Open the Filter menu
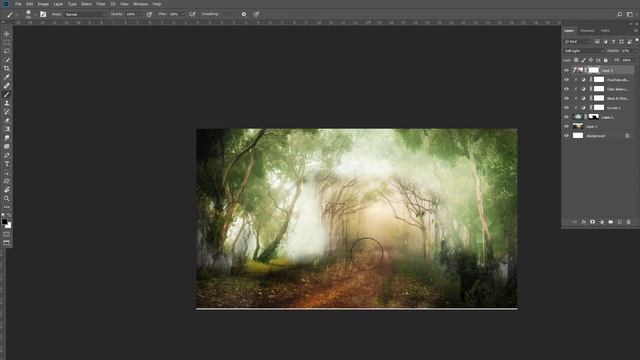Image resolution: width=640 pixels, height=360 pixels. coord(101,4)
